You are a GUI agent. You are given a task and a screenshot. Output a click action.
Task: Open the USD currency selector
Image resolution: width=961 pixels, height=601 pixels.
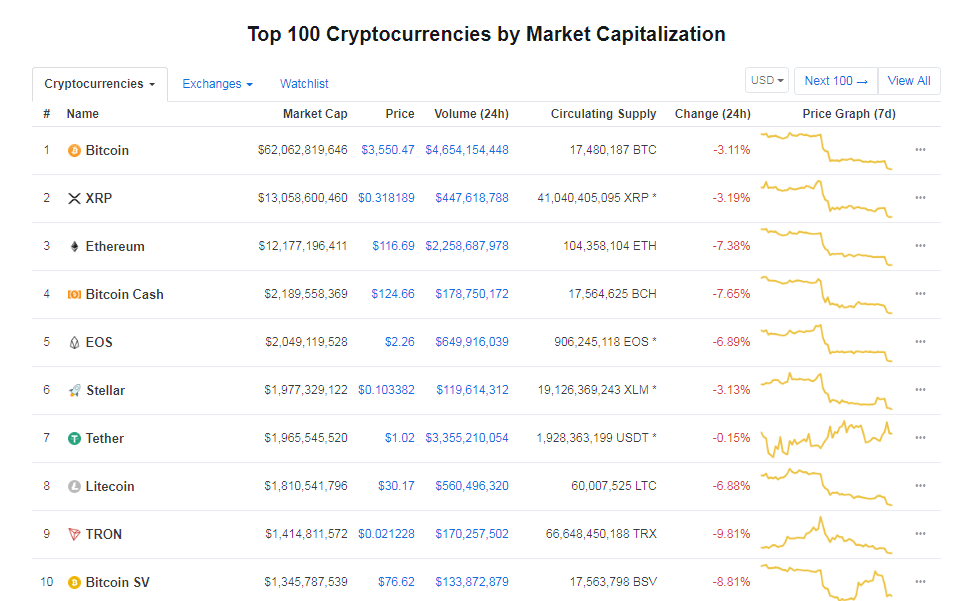[x=767, y=81]
